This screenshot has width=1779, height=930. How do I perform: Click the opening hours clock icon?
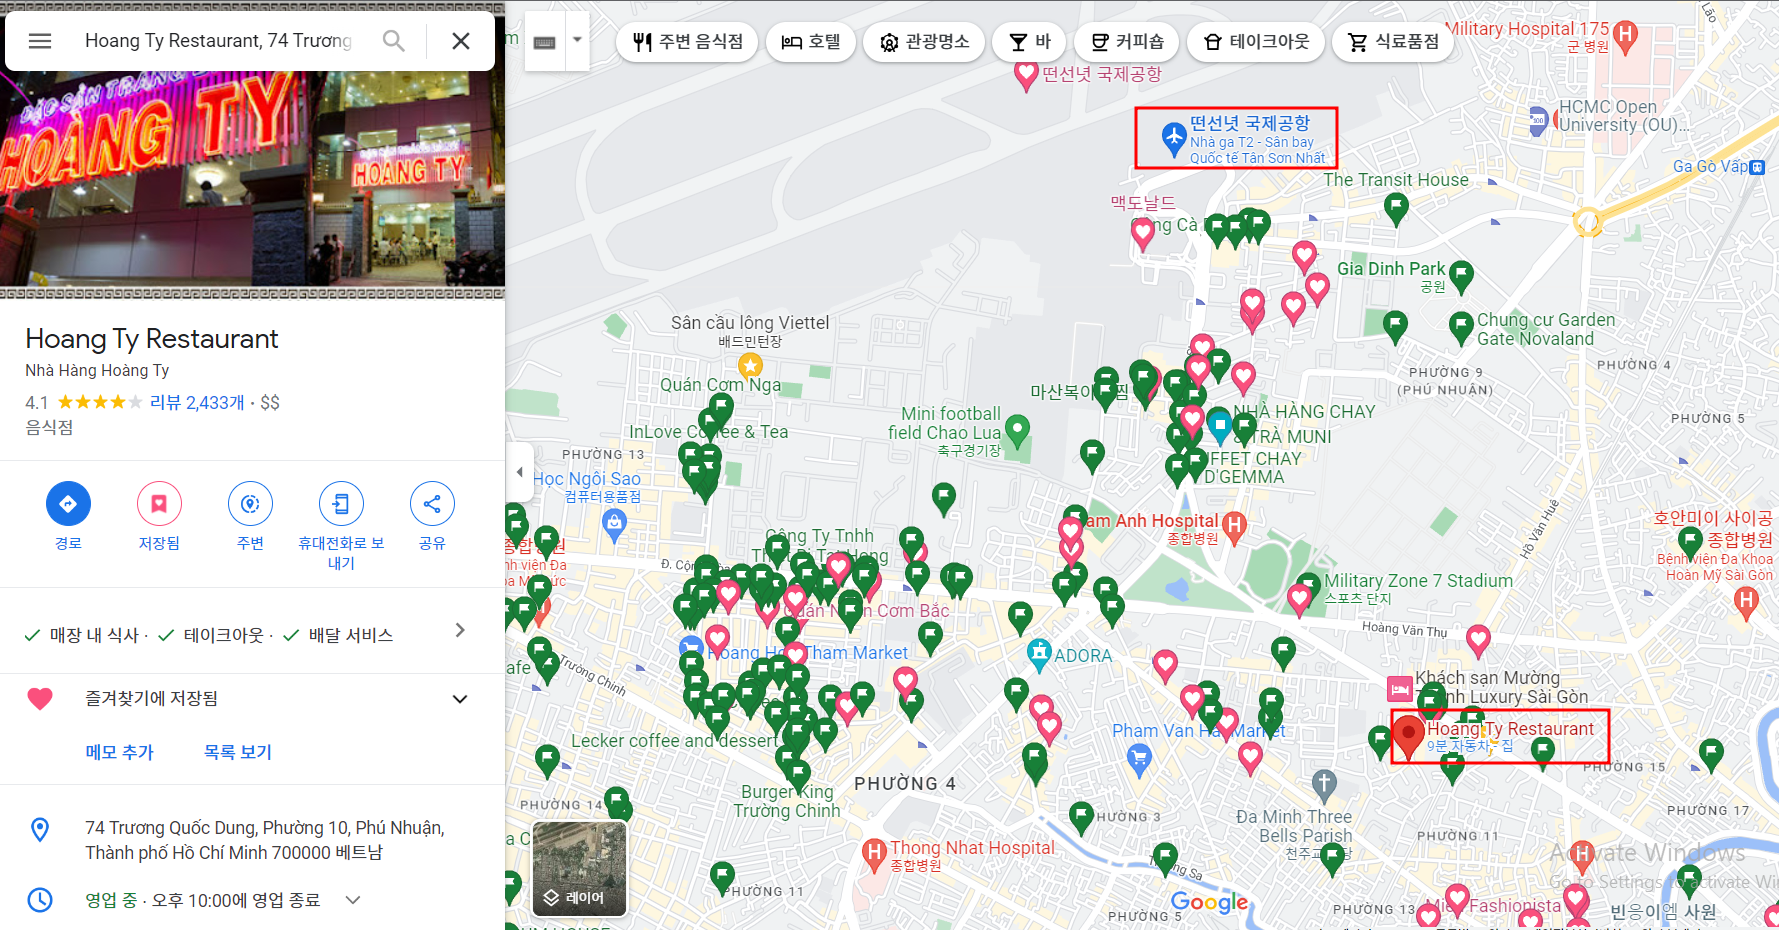(40, 900)
